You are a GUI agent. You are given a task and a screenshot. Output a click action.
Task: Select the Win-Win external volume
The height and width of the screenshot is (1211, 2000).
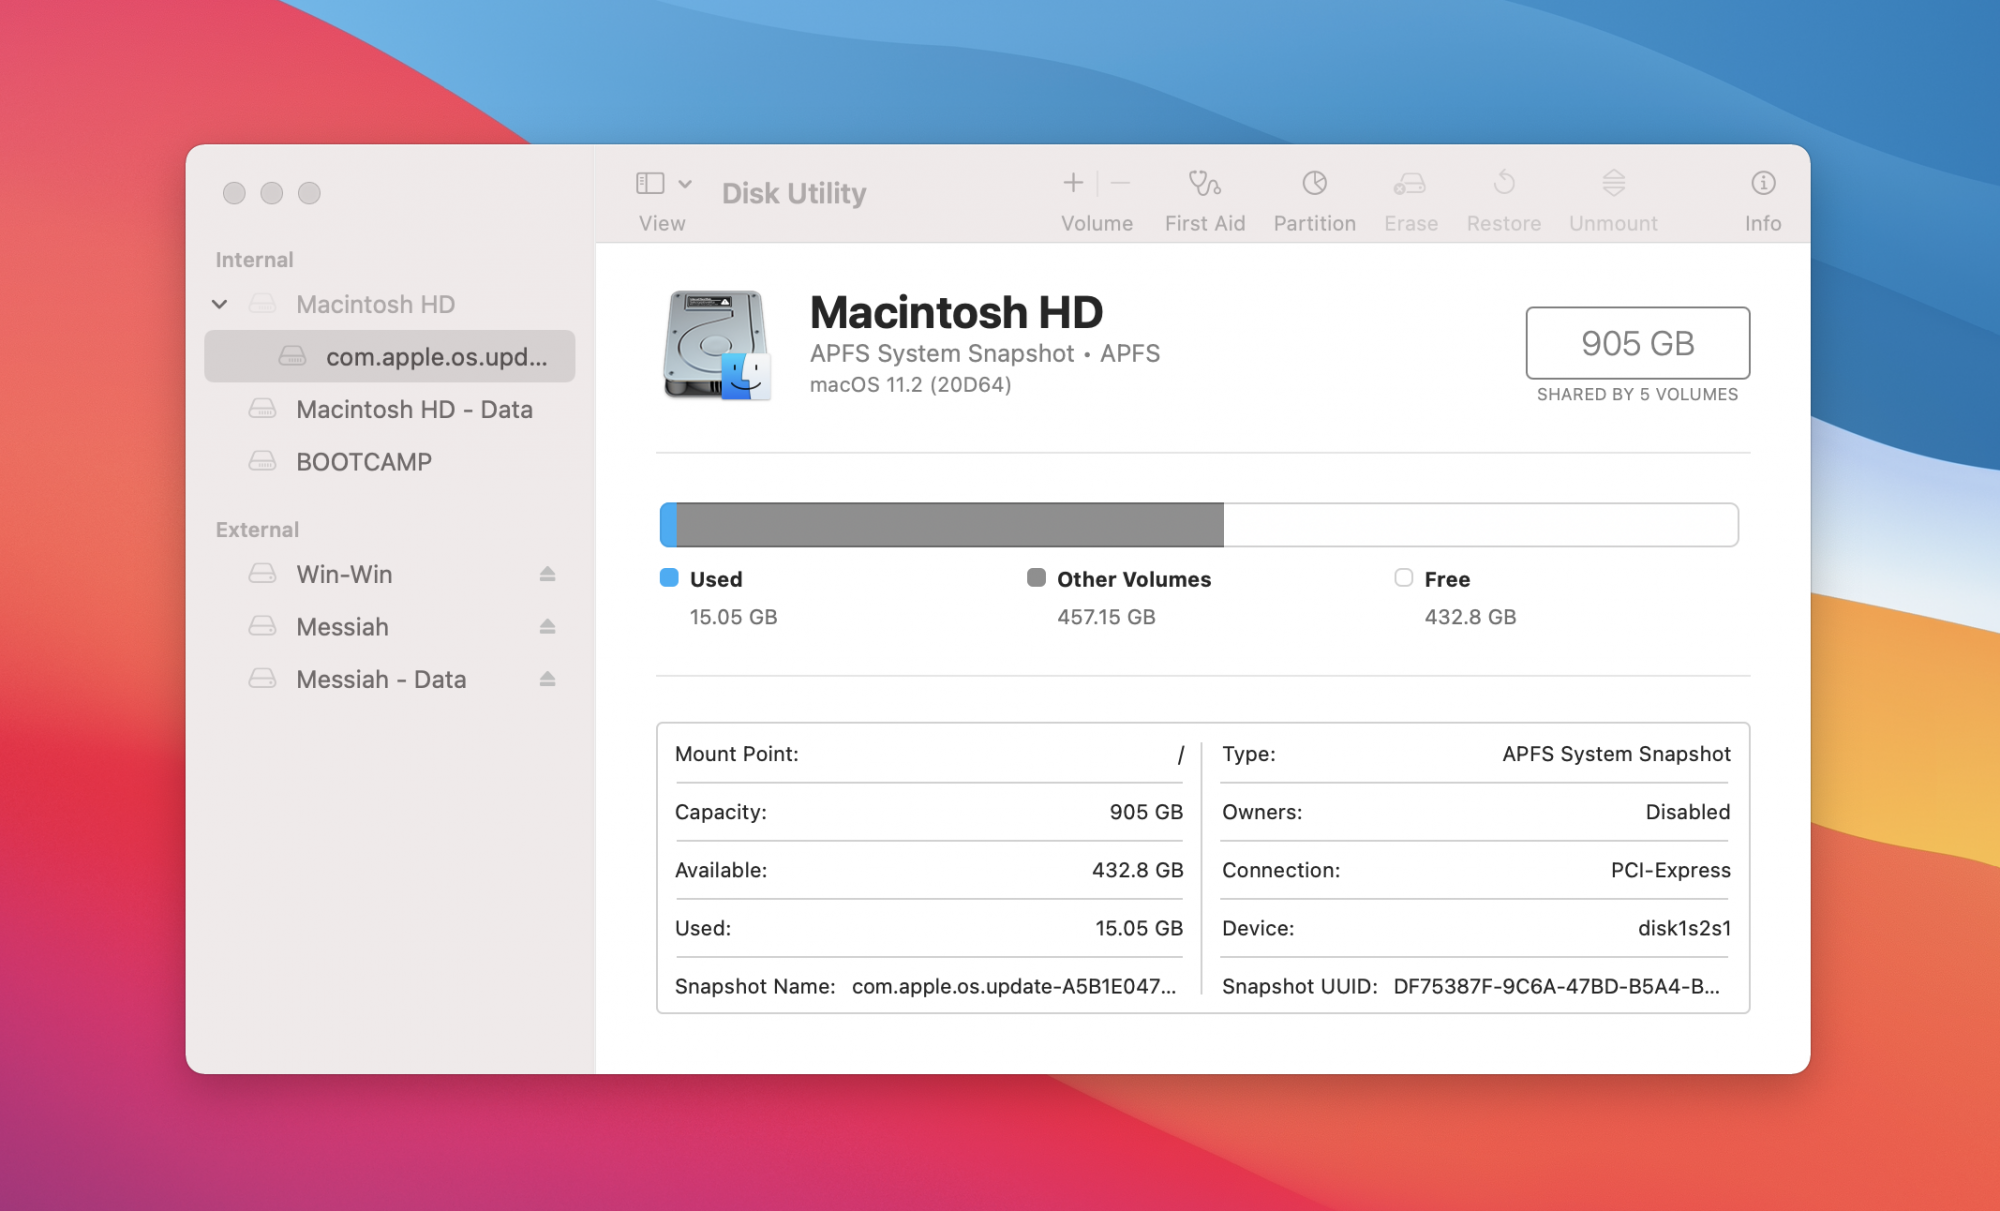390,574
